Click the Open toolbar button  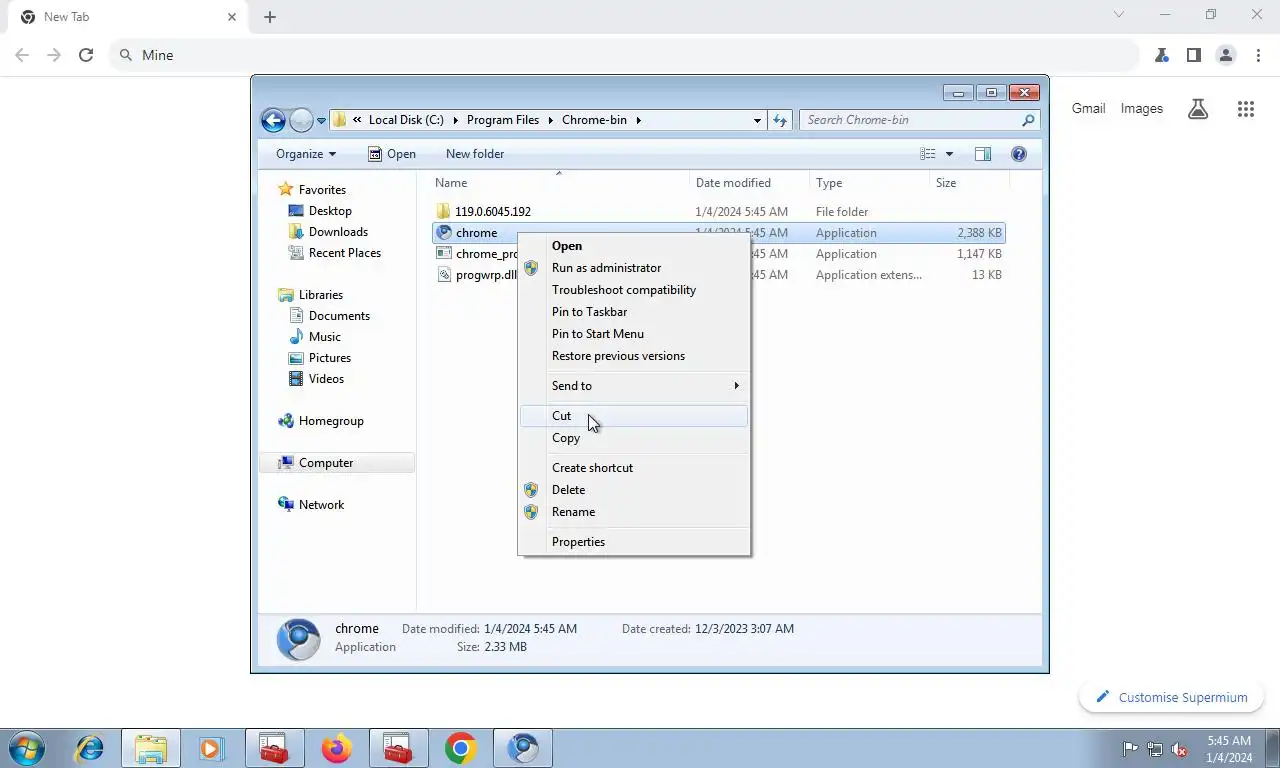point(391,154)
